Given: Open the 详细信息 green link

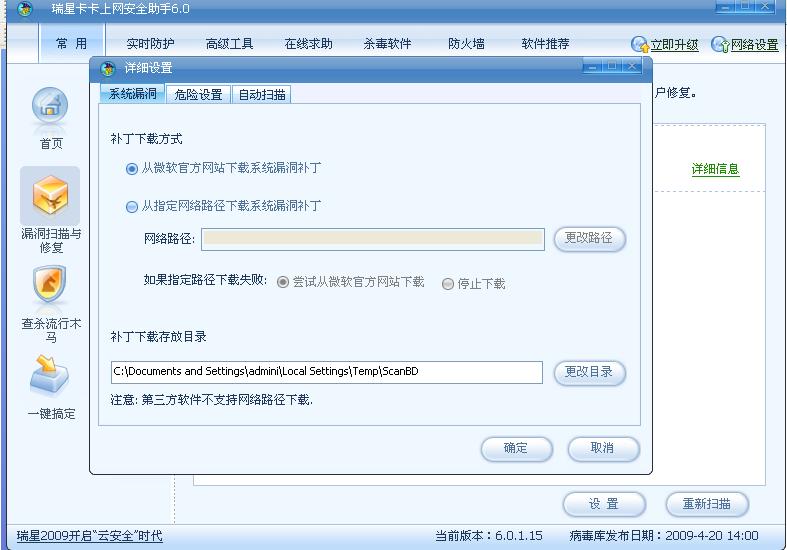Looking at the screenshot, I should 715,169.
